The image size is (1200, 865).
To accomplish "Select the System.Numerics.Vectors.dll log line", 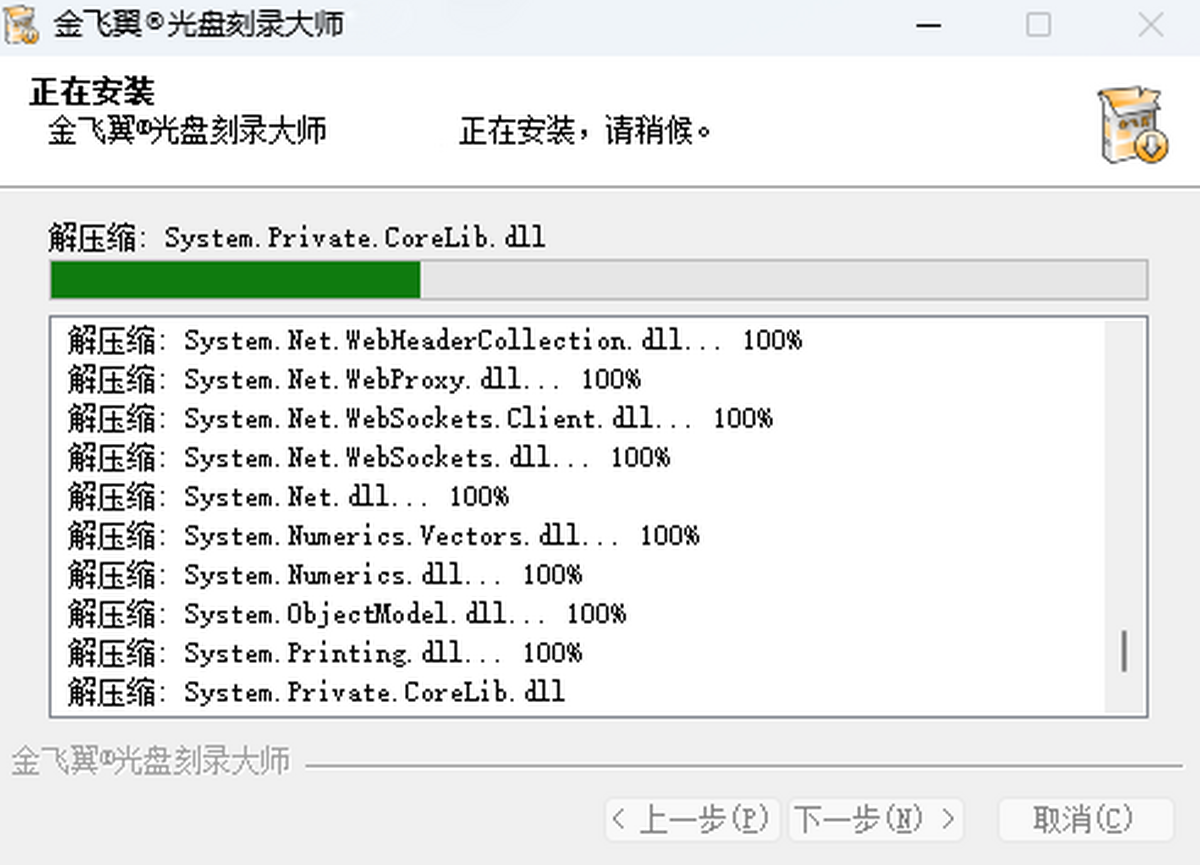I will tap(384, 536).
